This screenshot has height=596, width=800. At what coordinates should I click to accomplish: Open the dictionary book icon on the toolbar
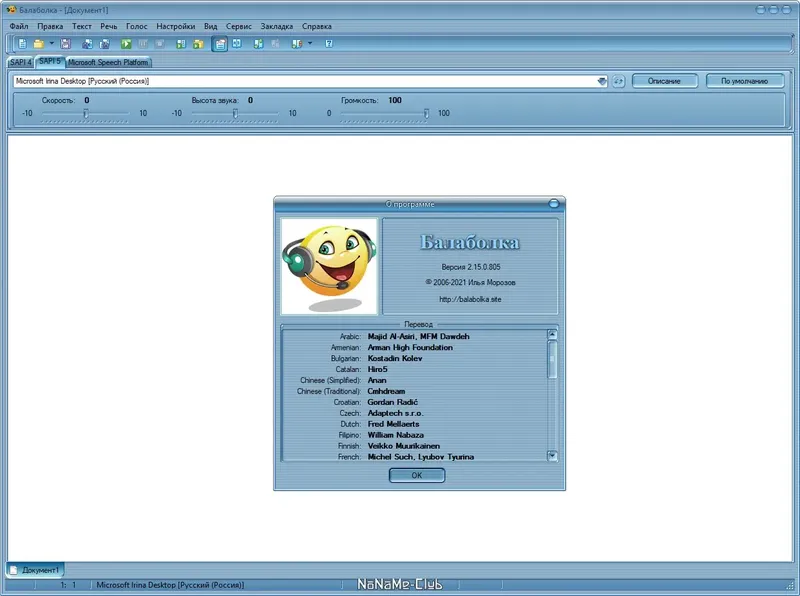point(237,44)
